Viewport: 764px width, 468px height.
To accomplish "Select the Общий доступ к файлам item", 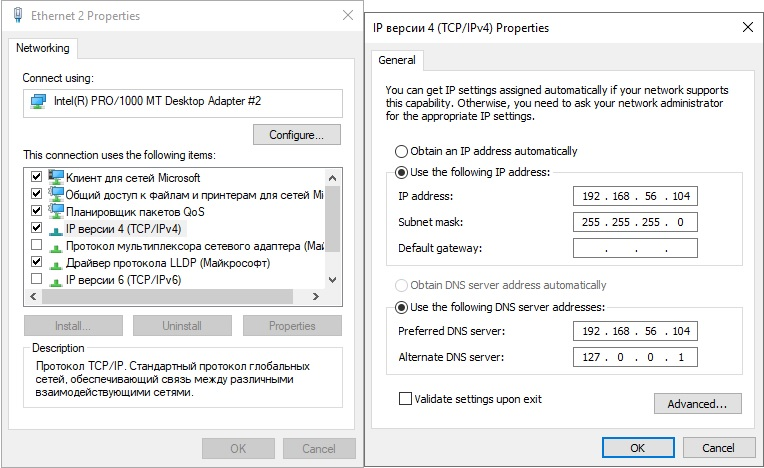I will (x=190, y=194).
